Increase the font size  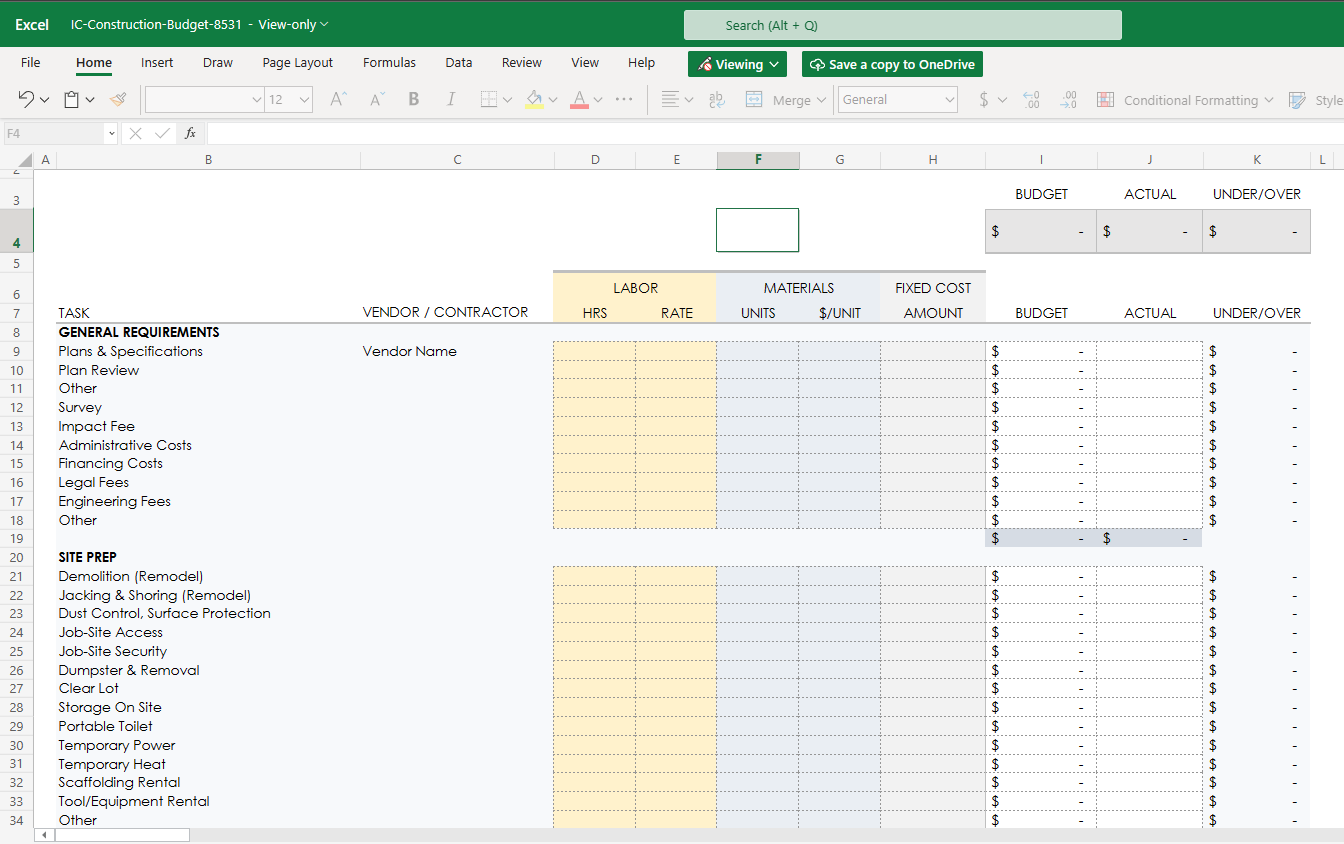pos(337,99)
